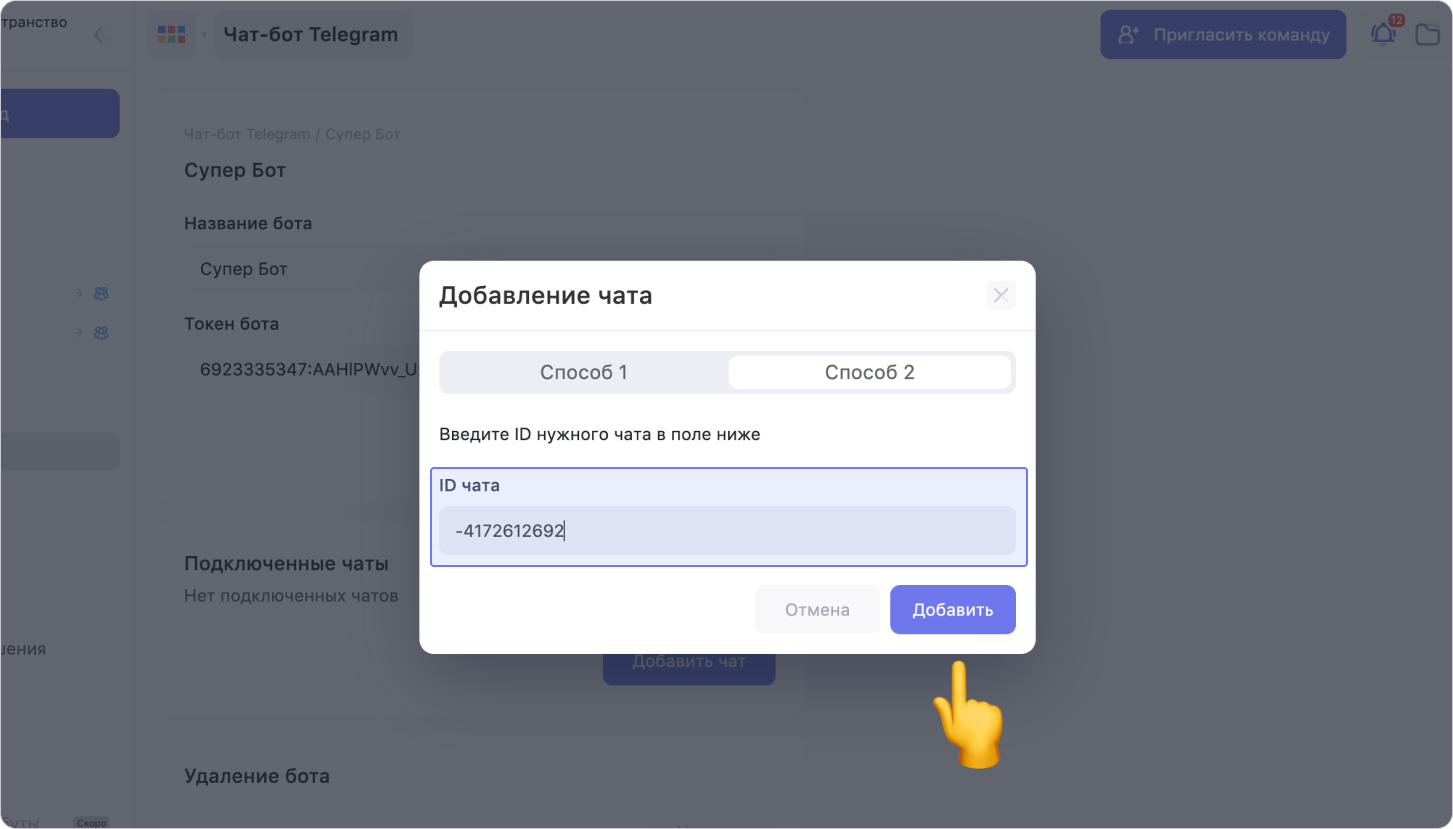The image size is (1453, 829).
Task: Click the Пригласить команду button
Action: pyautogui.click(x=1222, y=35)
